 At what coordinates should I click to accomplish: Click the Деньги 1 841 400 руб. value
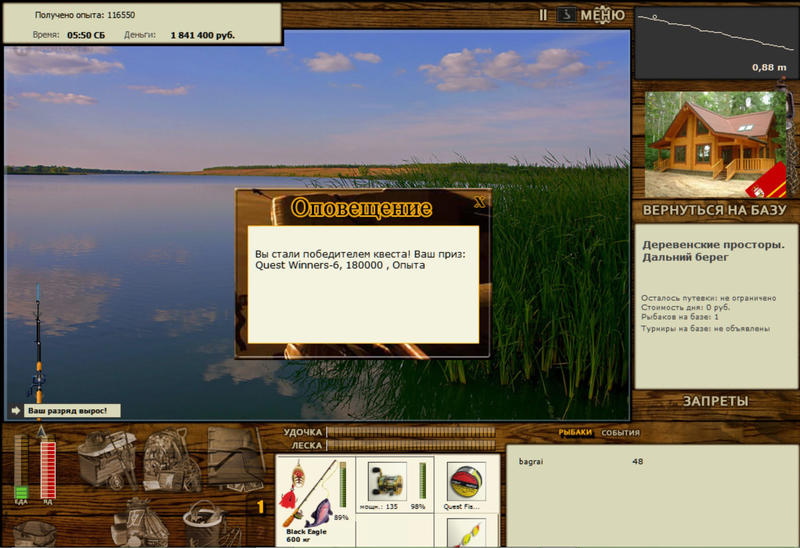click(x=203, y=35)
